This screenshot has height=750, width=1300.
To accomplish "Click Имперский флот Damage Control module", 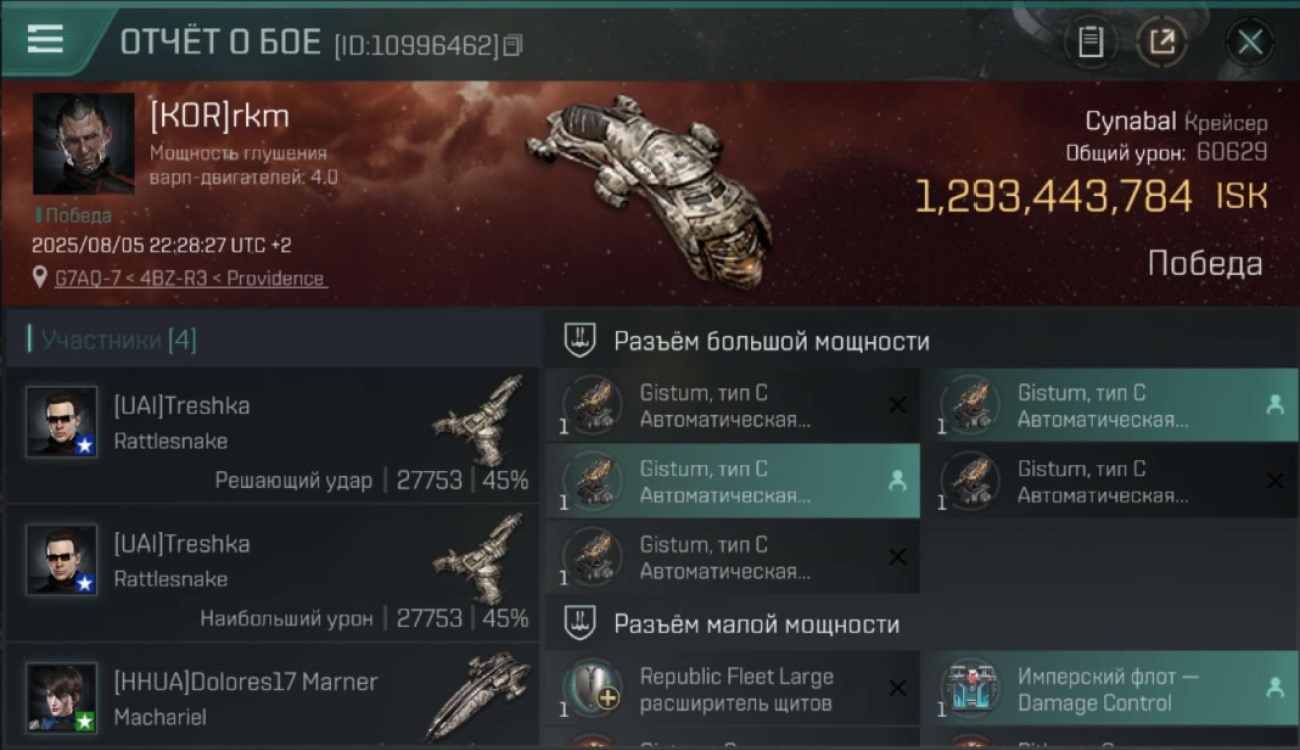I will (1110, 688).
